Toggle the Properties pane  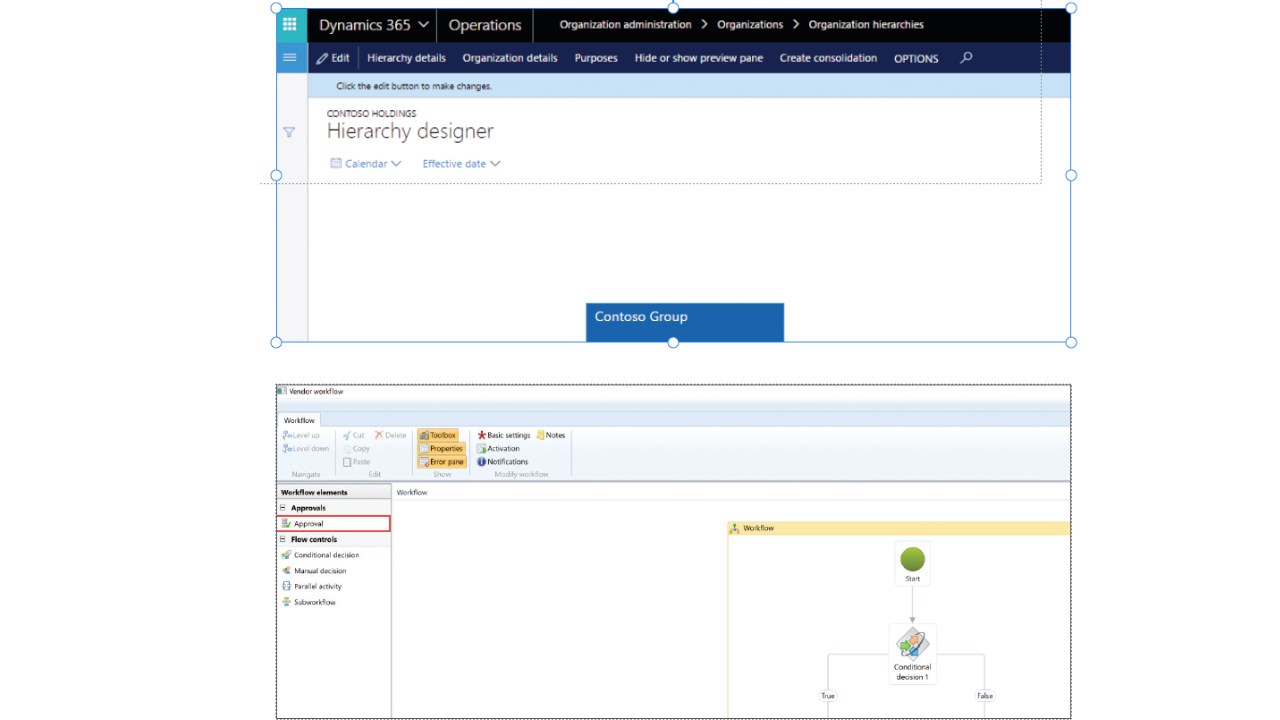pos(441,448)
